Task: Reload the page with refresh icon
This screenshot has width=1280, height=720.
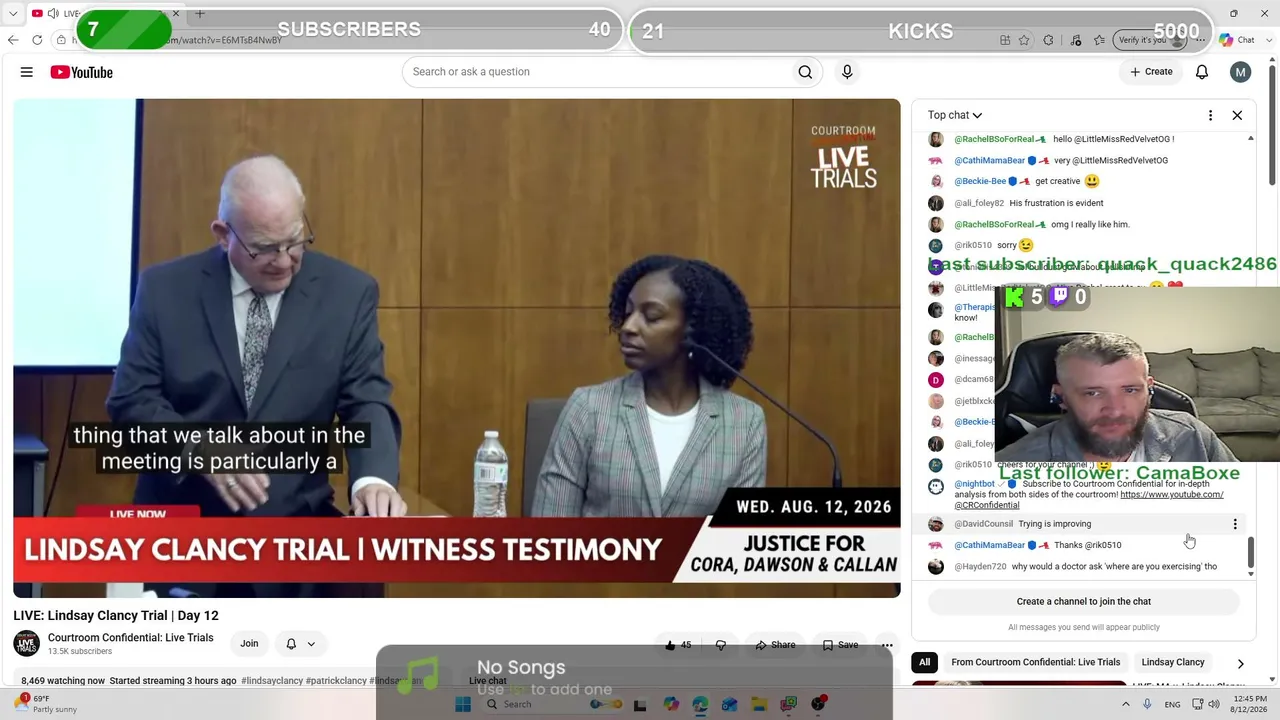Action: coord(37,40)
